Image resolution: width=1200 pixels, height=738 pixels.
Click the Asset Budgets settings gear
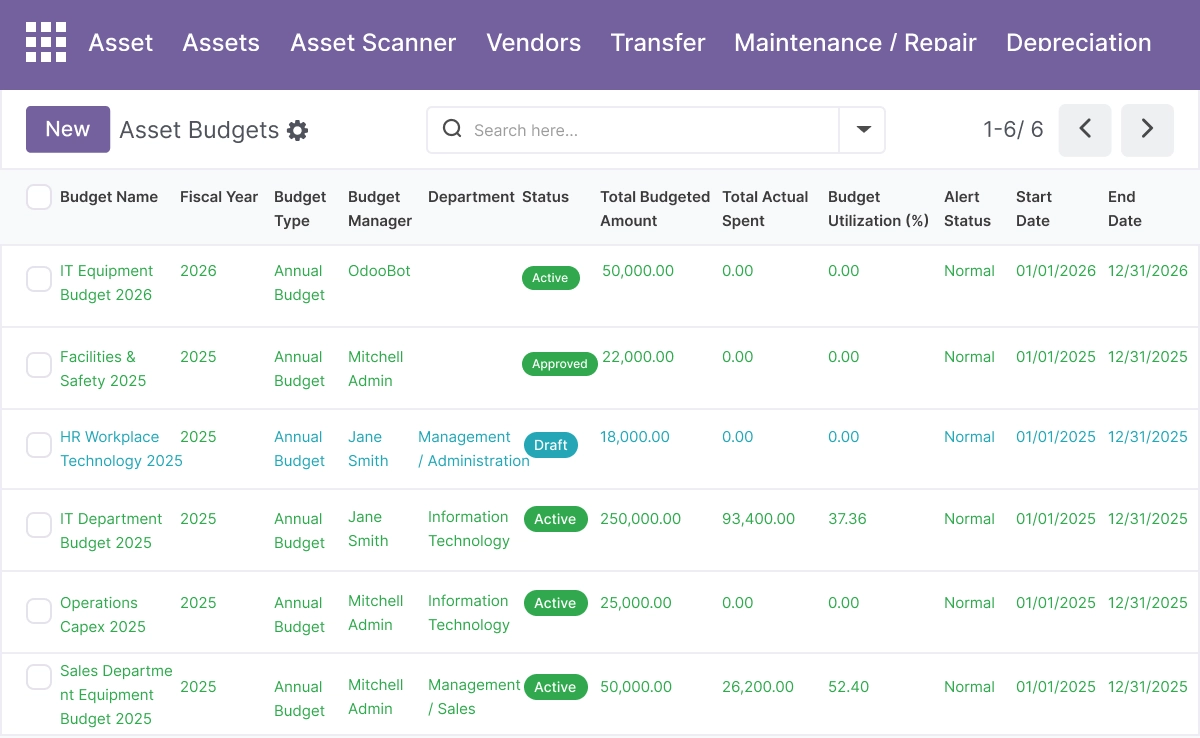point(297,131)
